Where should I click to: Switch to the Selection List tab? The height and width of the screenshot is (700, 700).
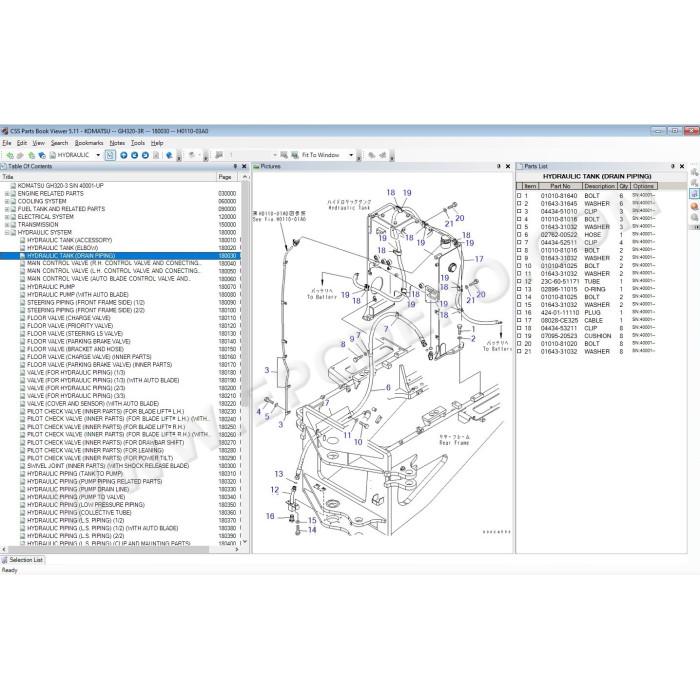coord(23,560)
